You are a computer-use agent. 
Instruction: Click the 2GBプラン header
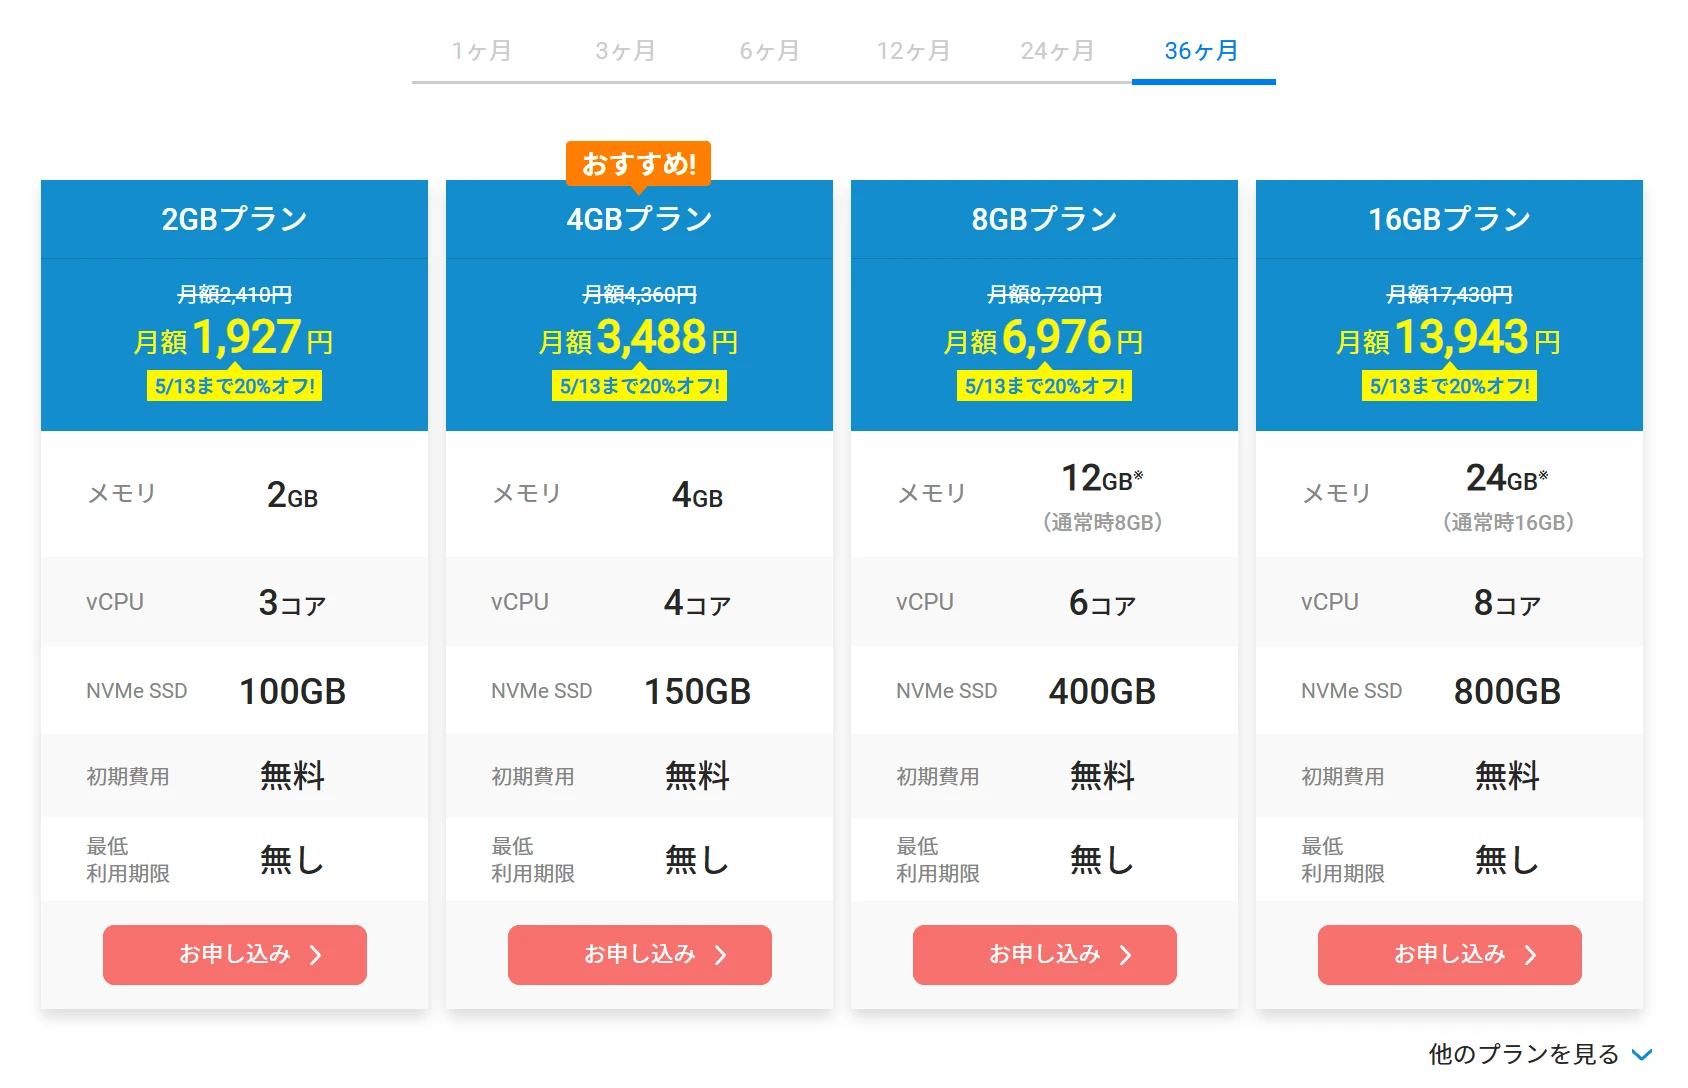235,219
